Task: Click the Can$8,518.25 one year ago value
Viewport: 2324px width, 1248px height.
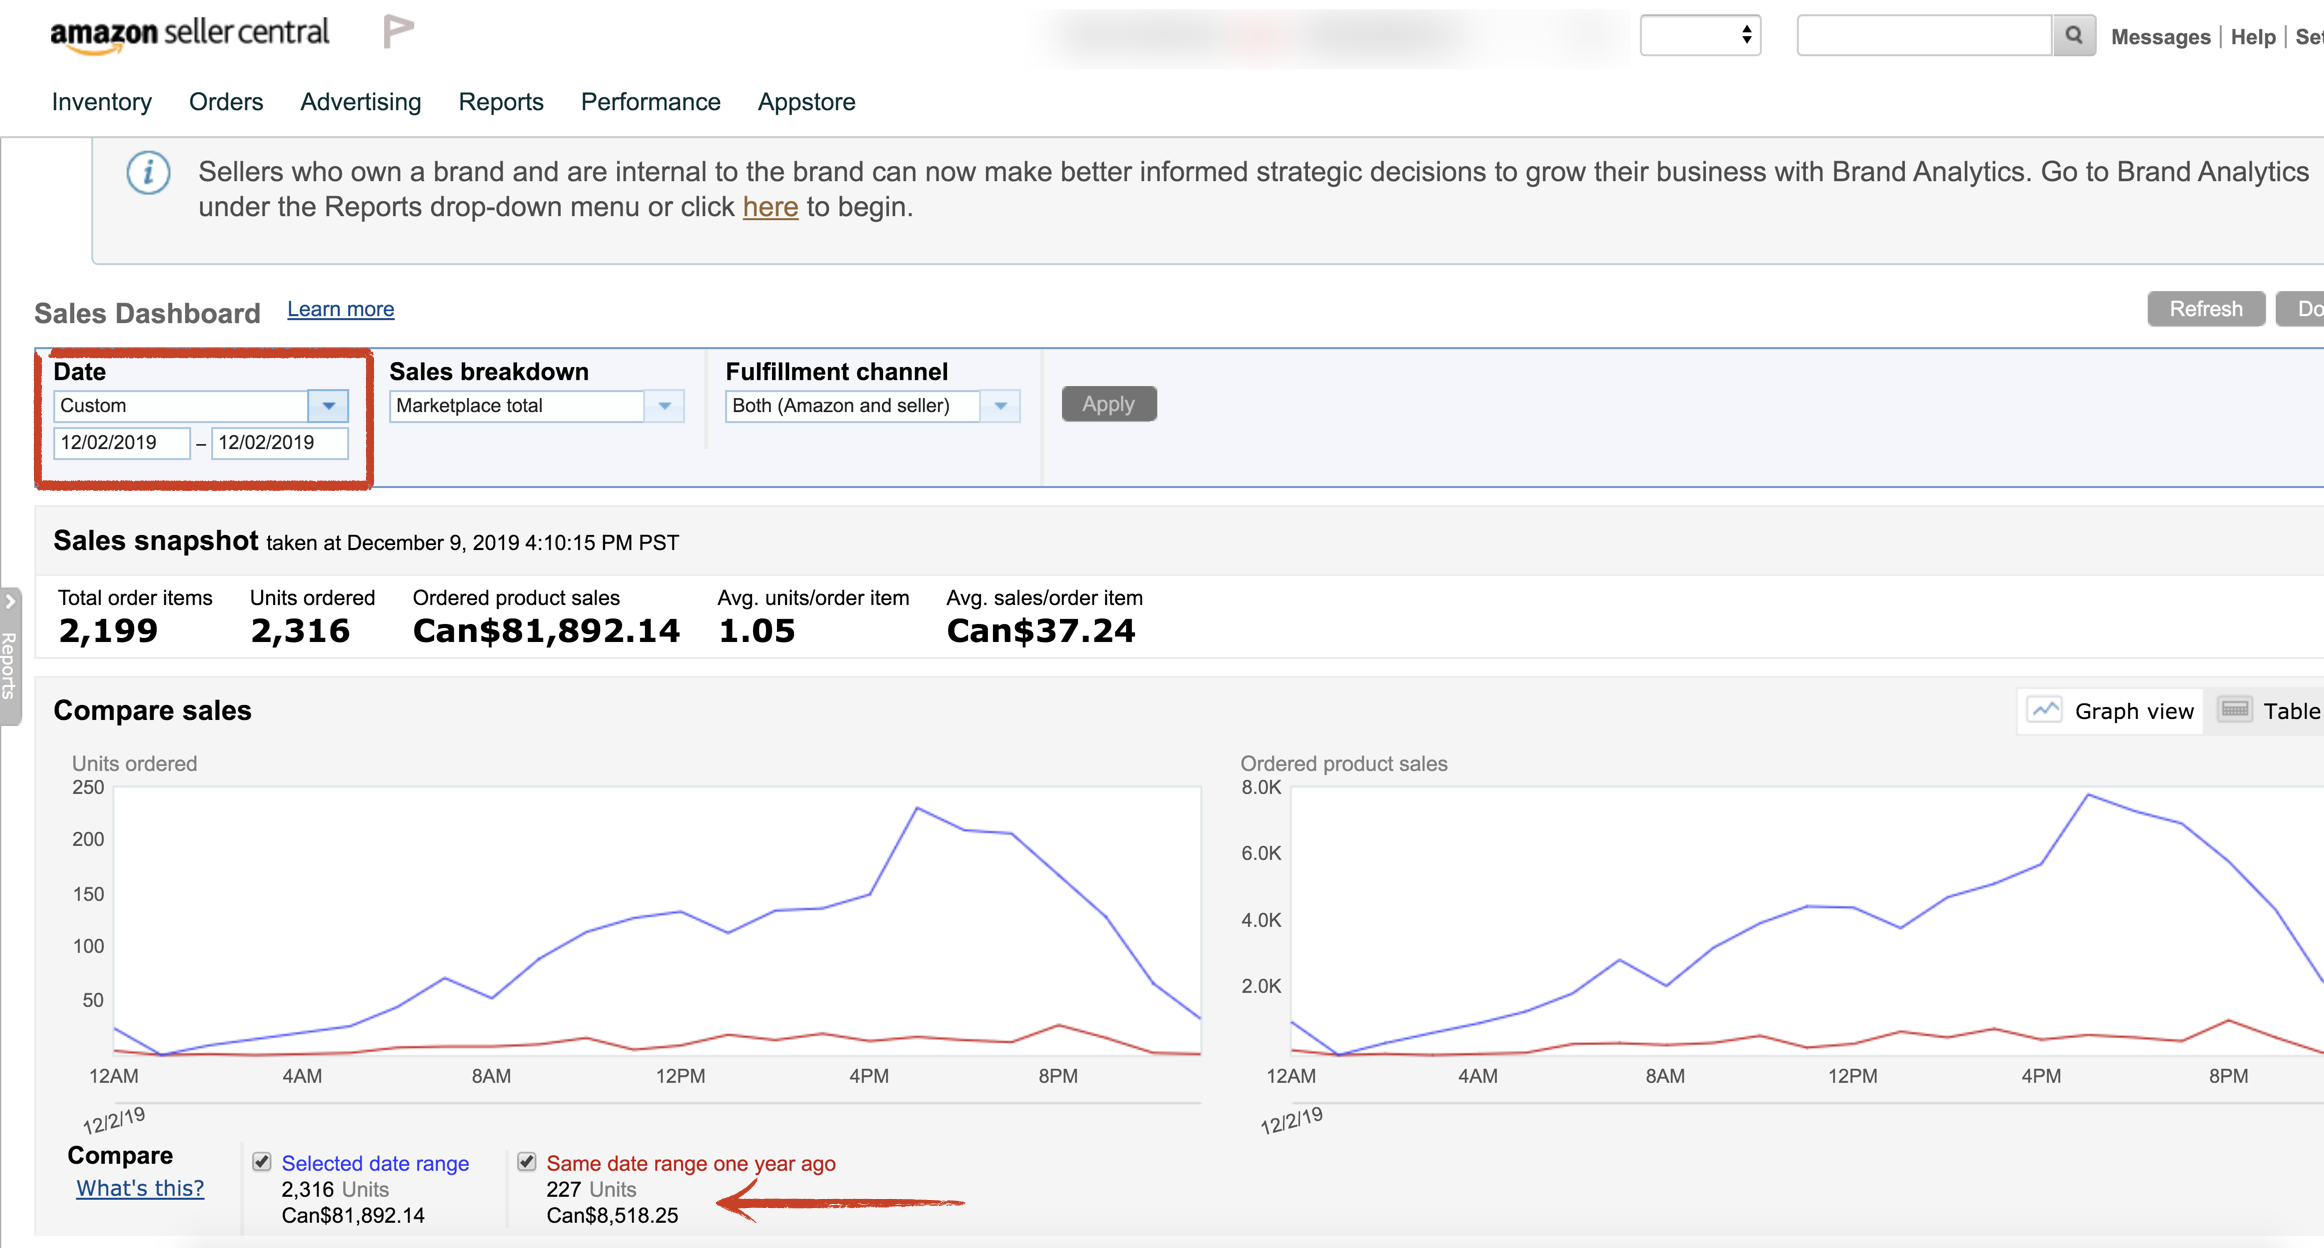Action: pyautogui.click(x=612, y=1215)
